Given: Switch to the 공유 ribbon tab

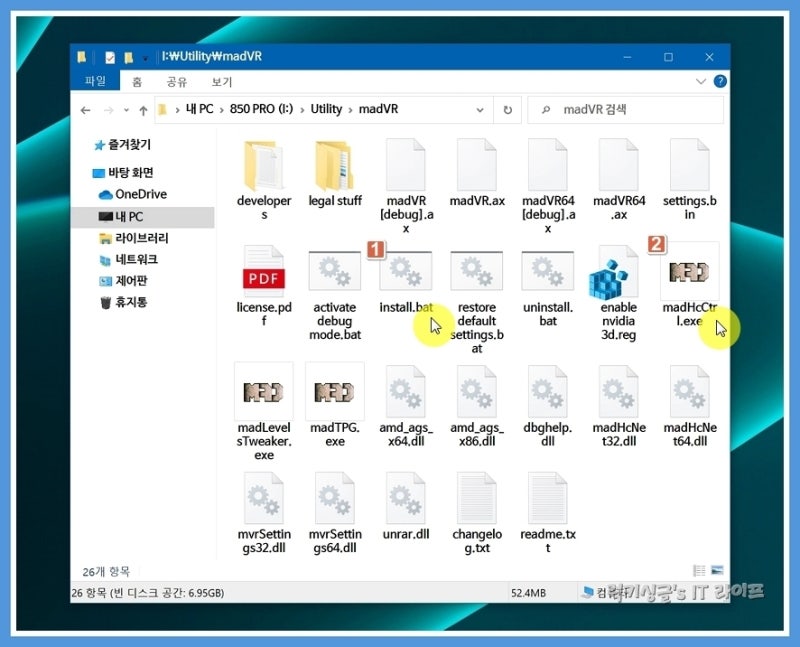Looking at the screenshot, I should point(175,81).
